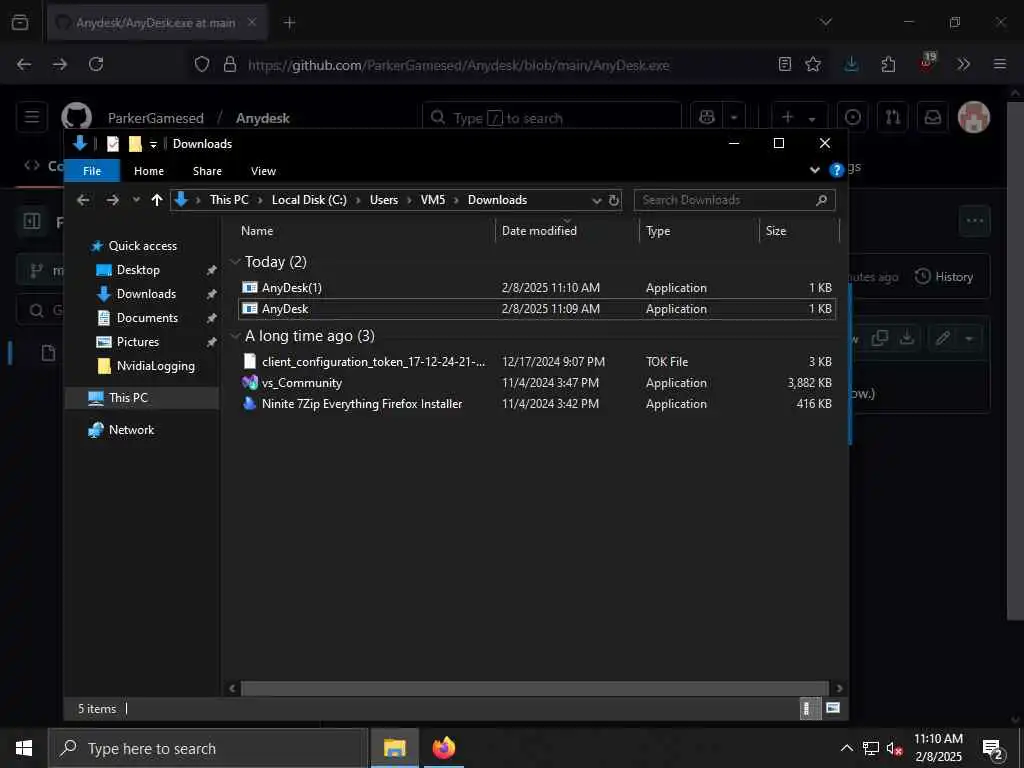This screenshot has width=1024, height=768.
Task: Refresh the Downloads folder
Action: (613, 200)
